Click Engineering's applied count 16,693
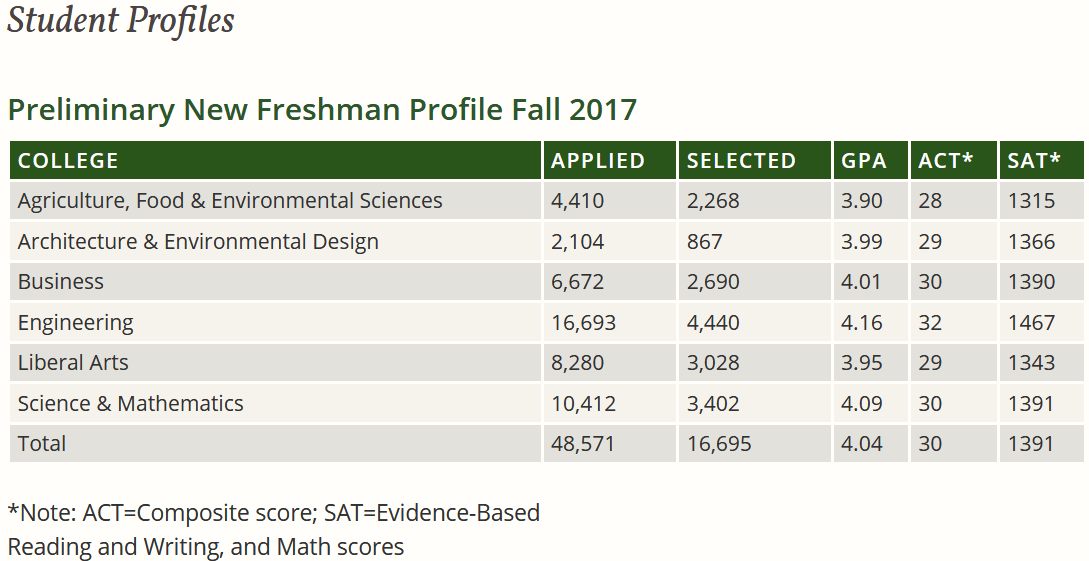This screenshot has width=1089, height=561. pyautogui.click(x=584, y=323)
